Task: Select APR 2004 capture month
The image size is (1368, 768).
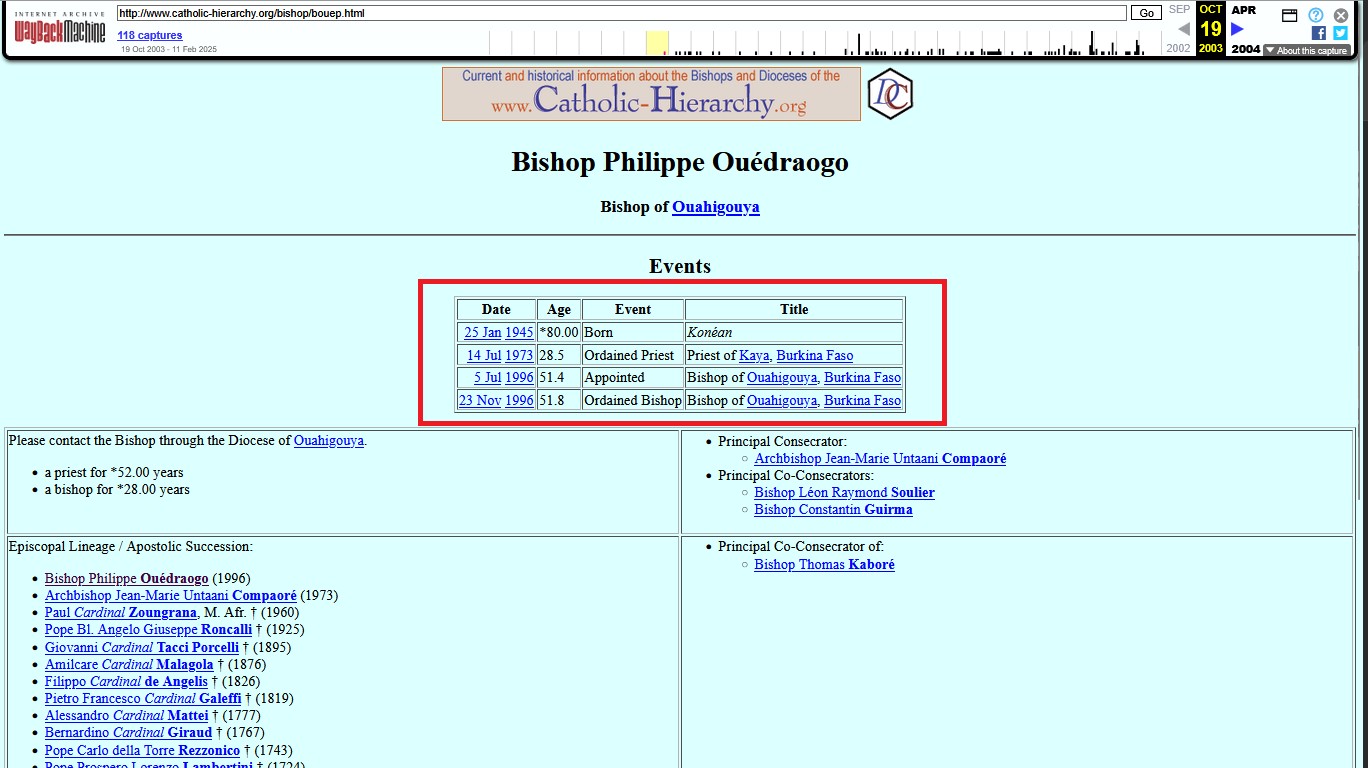Action: click(x=1244, y=10)
